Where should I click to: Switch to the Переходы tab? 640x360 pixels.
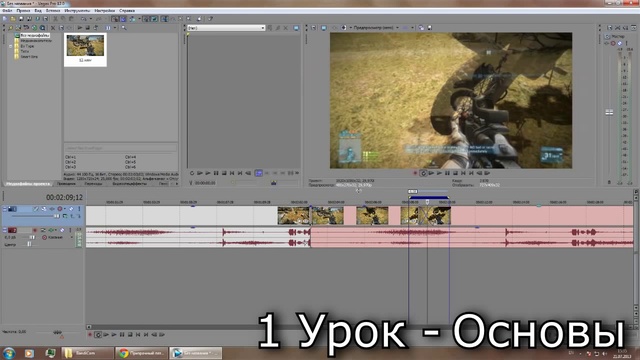(x=93, y=184)
